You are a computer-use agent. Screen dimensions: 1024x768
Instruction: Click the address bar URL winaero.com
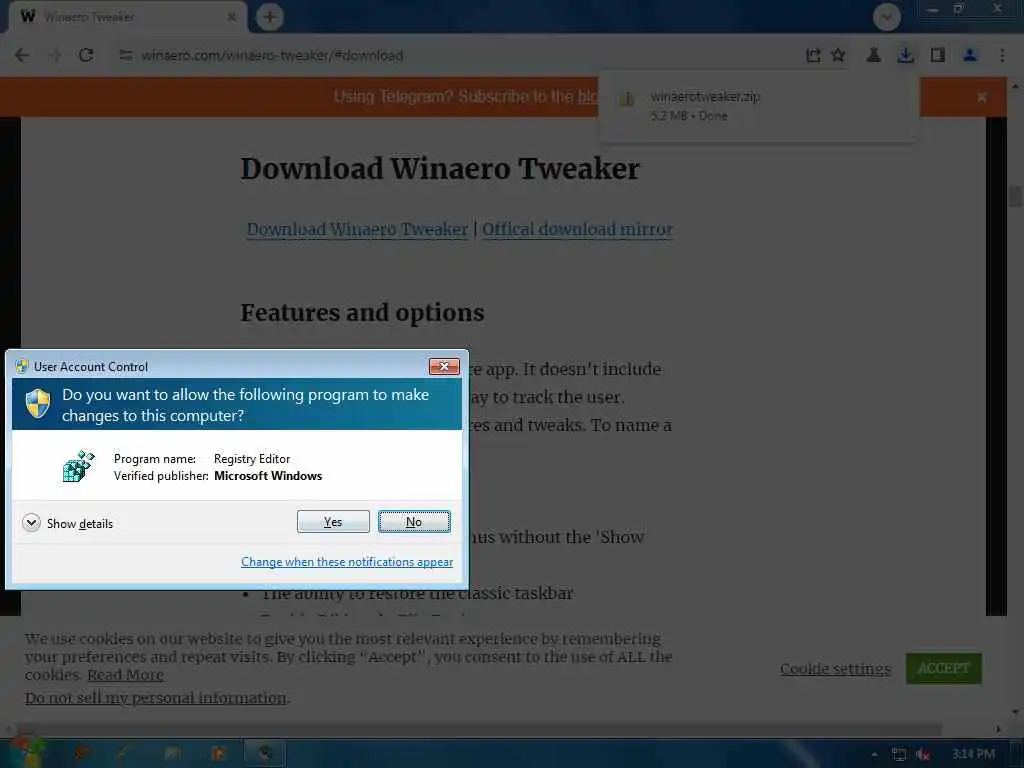tap(272, 56)
